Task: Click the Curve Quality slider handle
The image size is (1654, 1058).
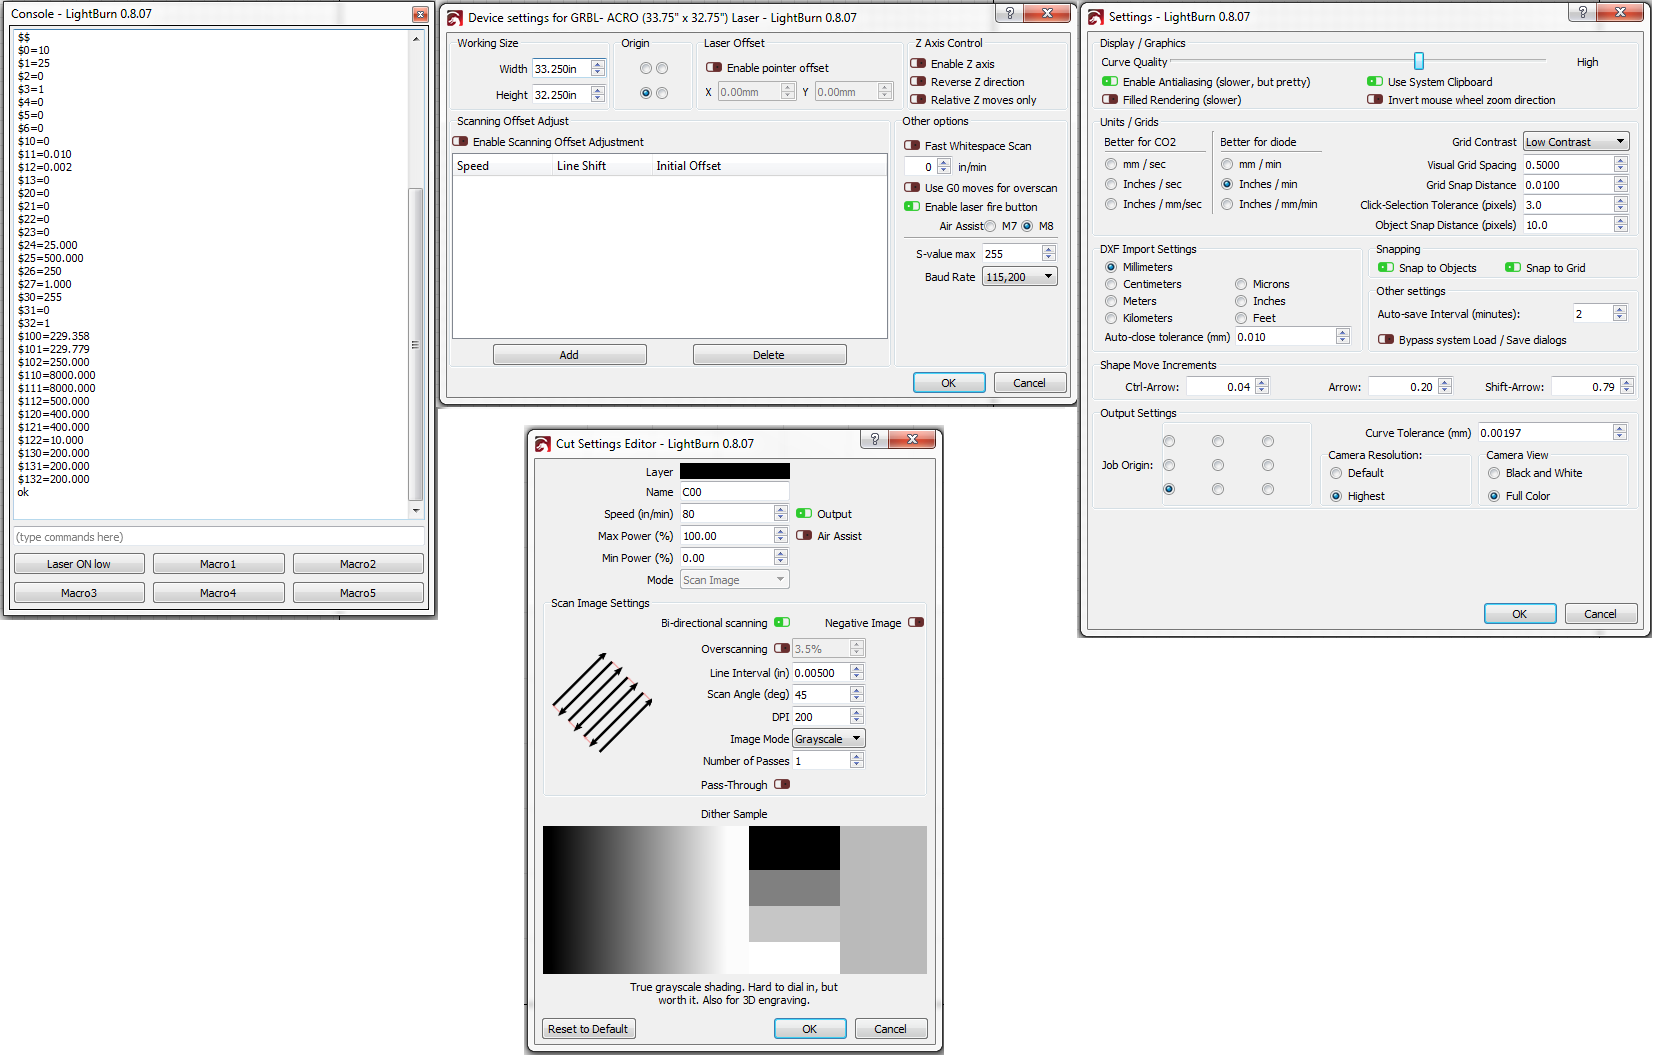Action: [x=1418, y=62]
